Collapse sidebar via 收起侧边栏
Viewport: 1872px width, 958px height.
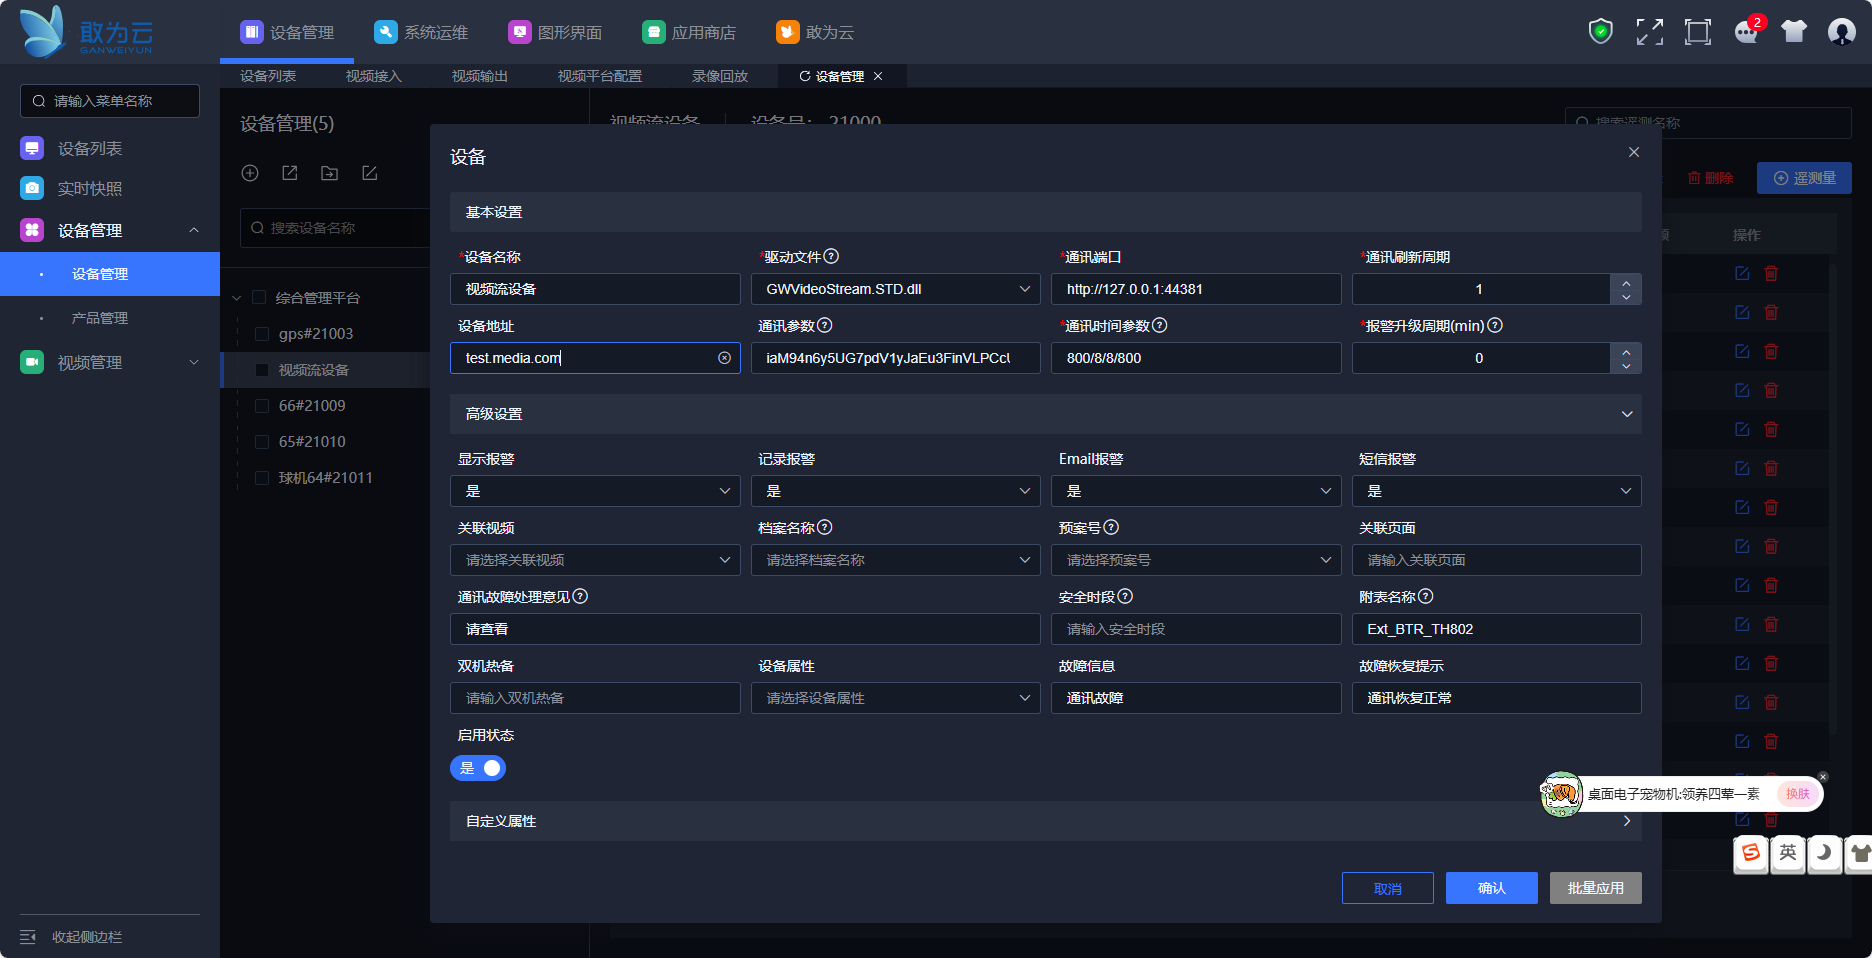[71, 937]
